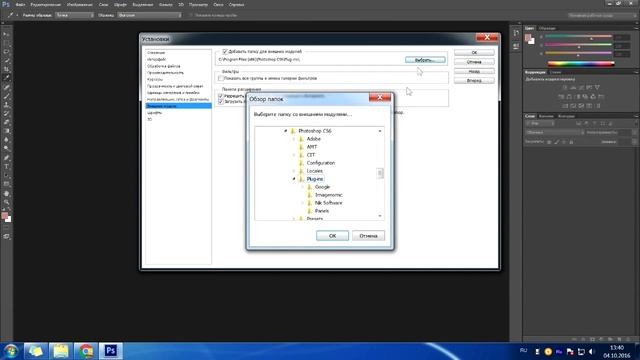Image resolution: width=640 pixels, height=360 pixels.
Task: Click Отмена in the folder browse dialog
Action: coord(368,236)
